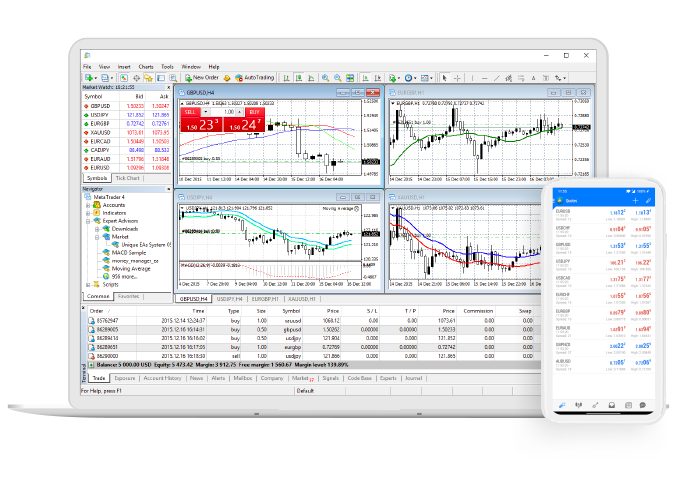Open the File menu
This screenshot has height=479, width=679.
[87, 67]
